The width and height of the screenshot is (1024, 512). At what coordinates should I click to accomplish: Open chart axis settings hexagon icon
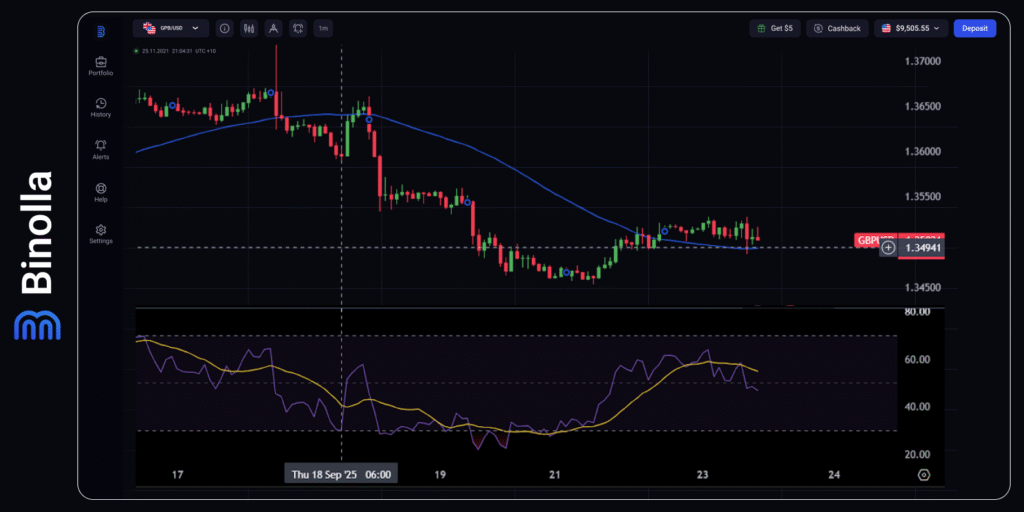point(924,474)
